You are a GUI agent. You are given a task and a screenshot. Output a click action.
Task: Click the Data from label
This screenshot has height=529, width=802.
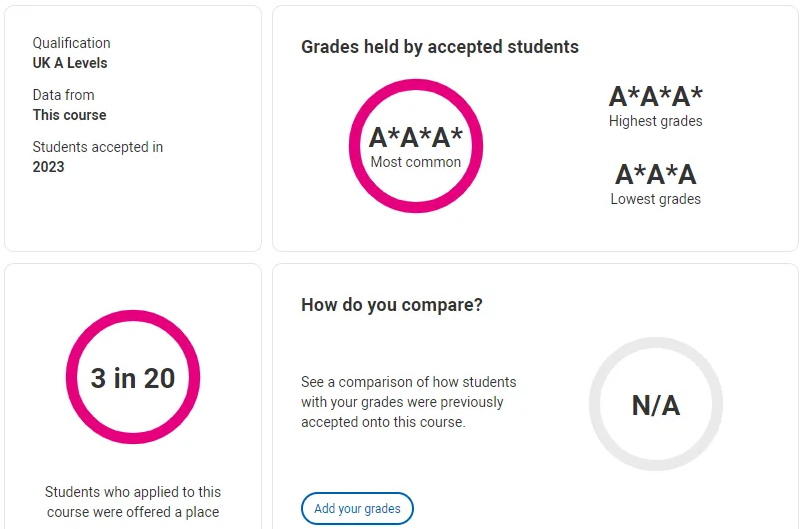63,95
